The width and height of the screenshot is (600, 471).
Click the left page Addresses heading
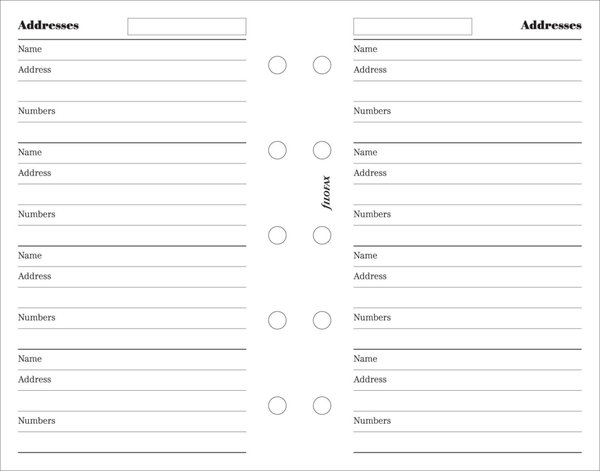tap(48, 26)
